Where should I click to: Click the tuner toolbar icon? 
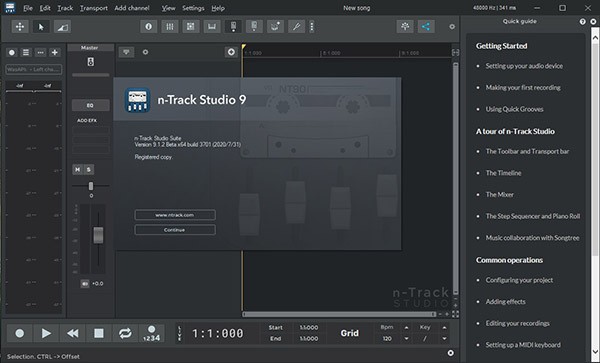point(254,26)
